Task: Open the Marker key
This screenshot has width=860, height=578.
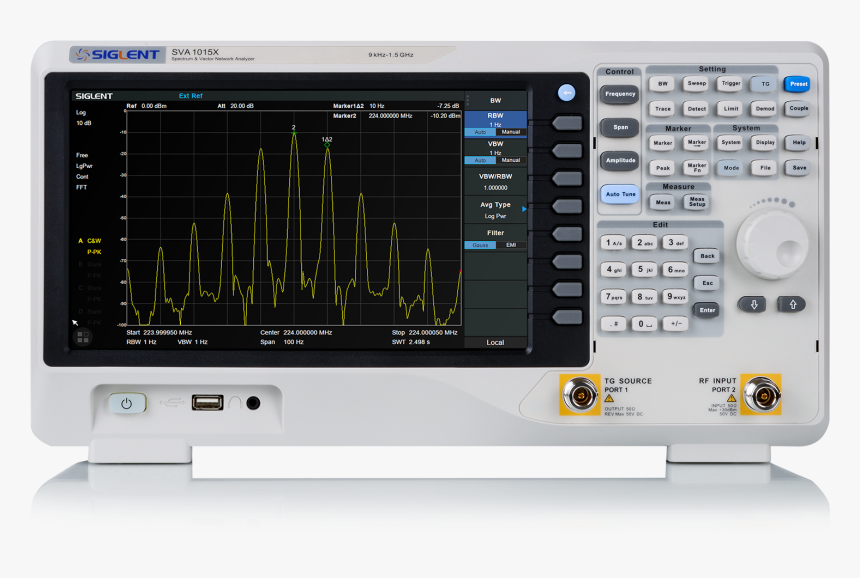Action: click(663, 143)
